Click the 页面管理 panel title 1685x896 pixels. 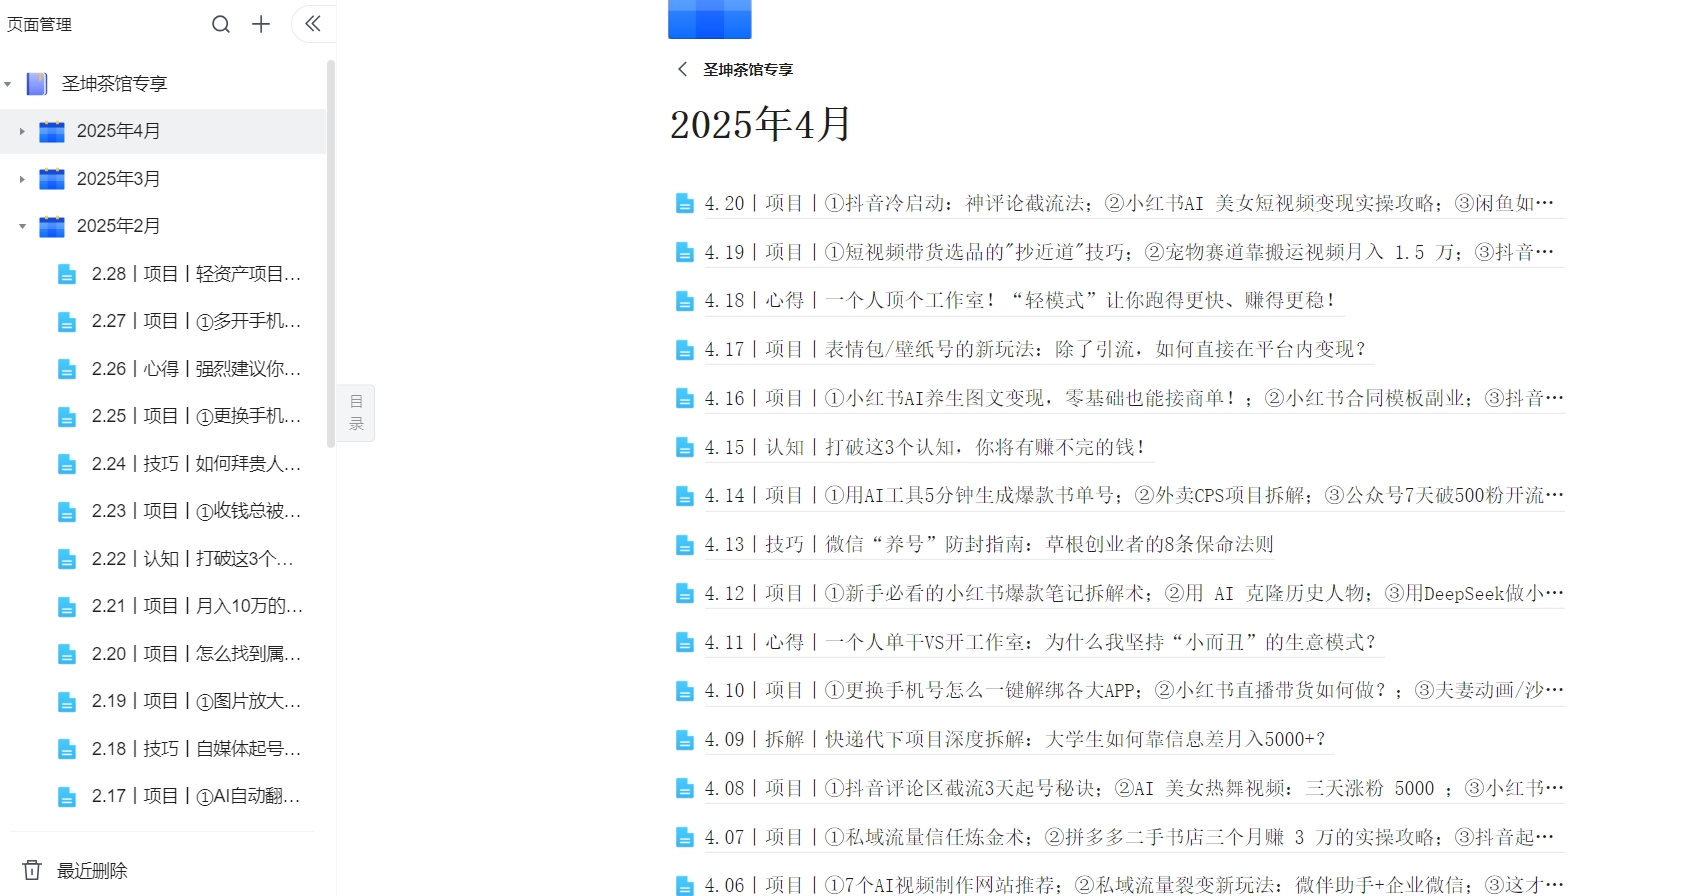tap(39, 24)
